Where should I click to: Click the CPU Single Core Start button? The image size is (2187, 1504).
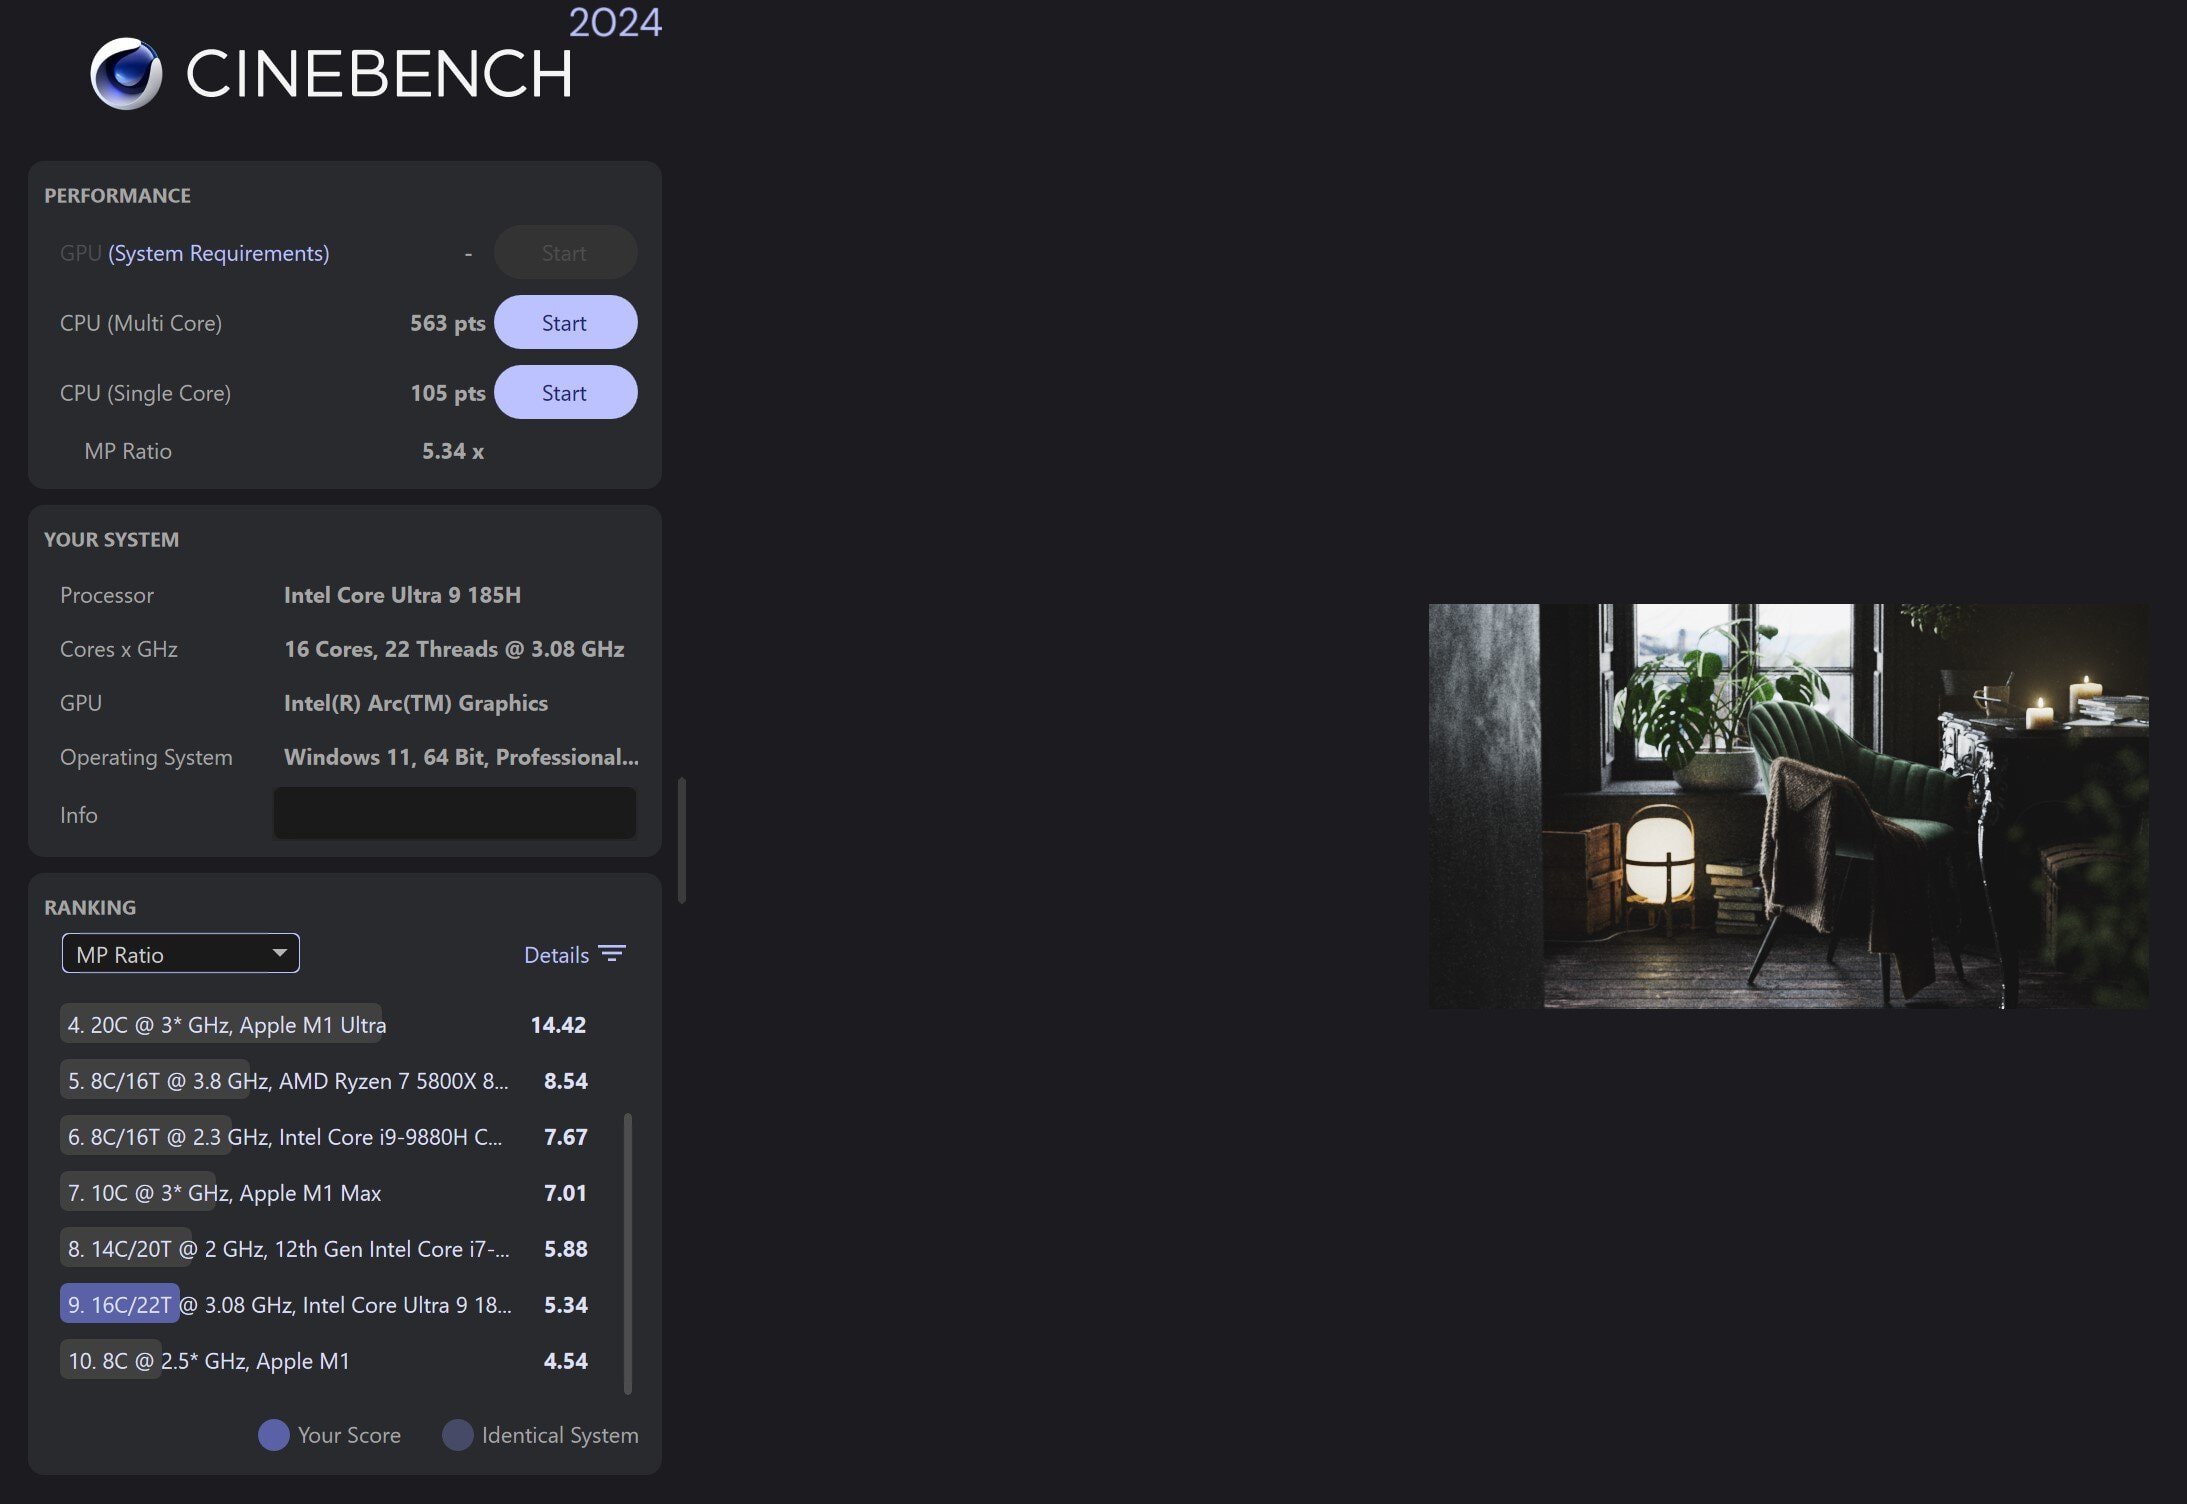[565, 391]
